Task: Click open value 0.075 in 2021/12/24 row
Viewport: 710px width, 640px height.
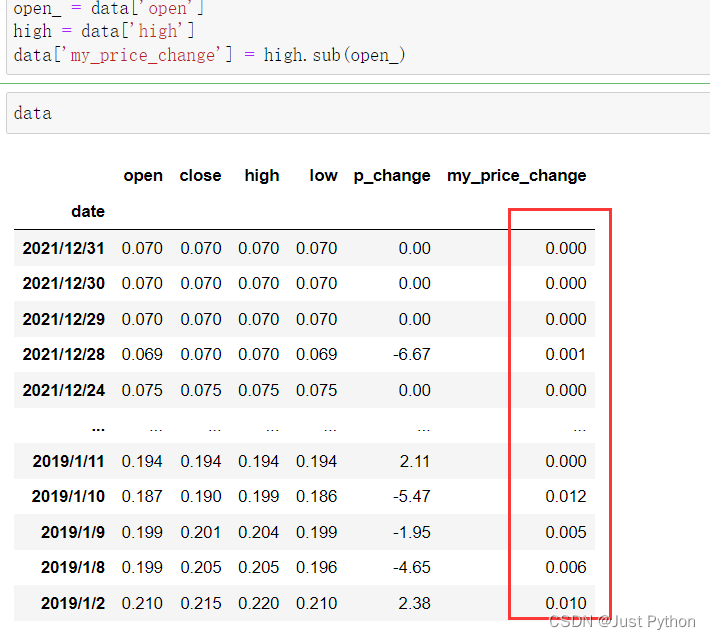Action: click(x=142, y=390)
